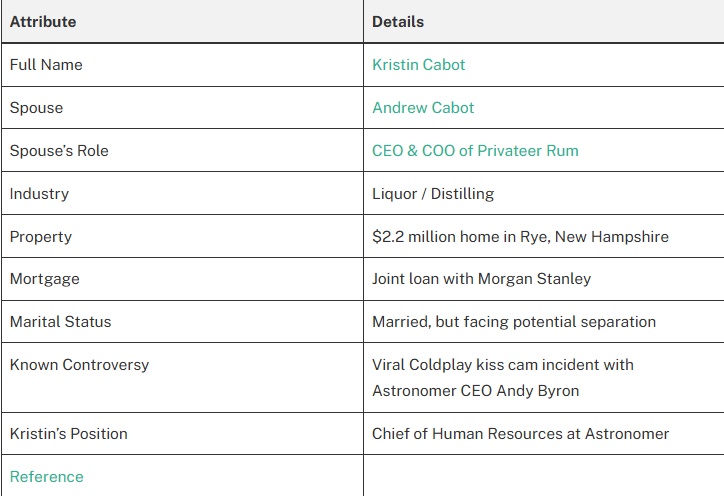
Task: Click the Industry row label
Action: coord(39,194)
